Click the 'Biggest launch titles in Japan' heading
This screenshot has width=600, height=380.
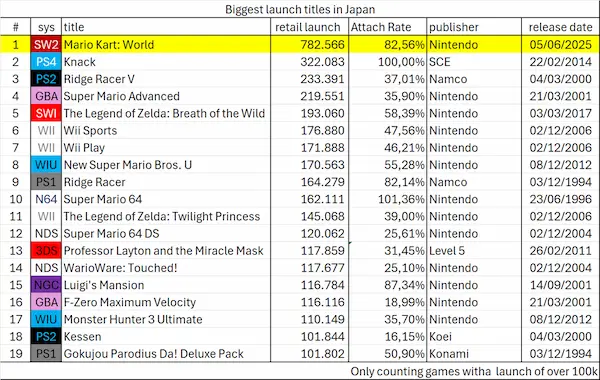click(300, 9)
